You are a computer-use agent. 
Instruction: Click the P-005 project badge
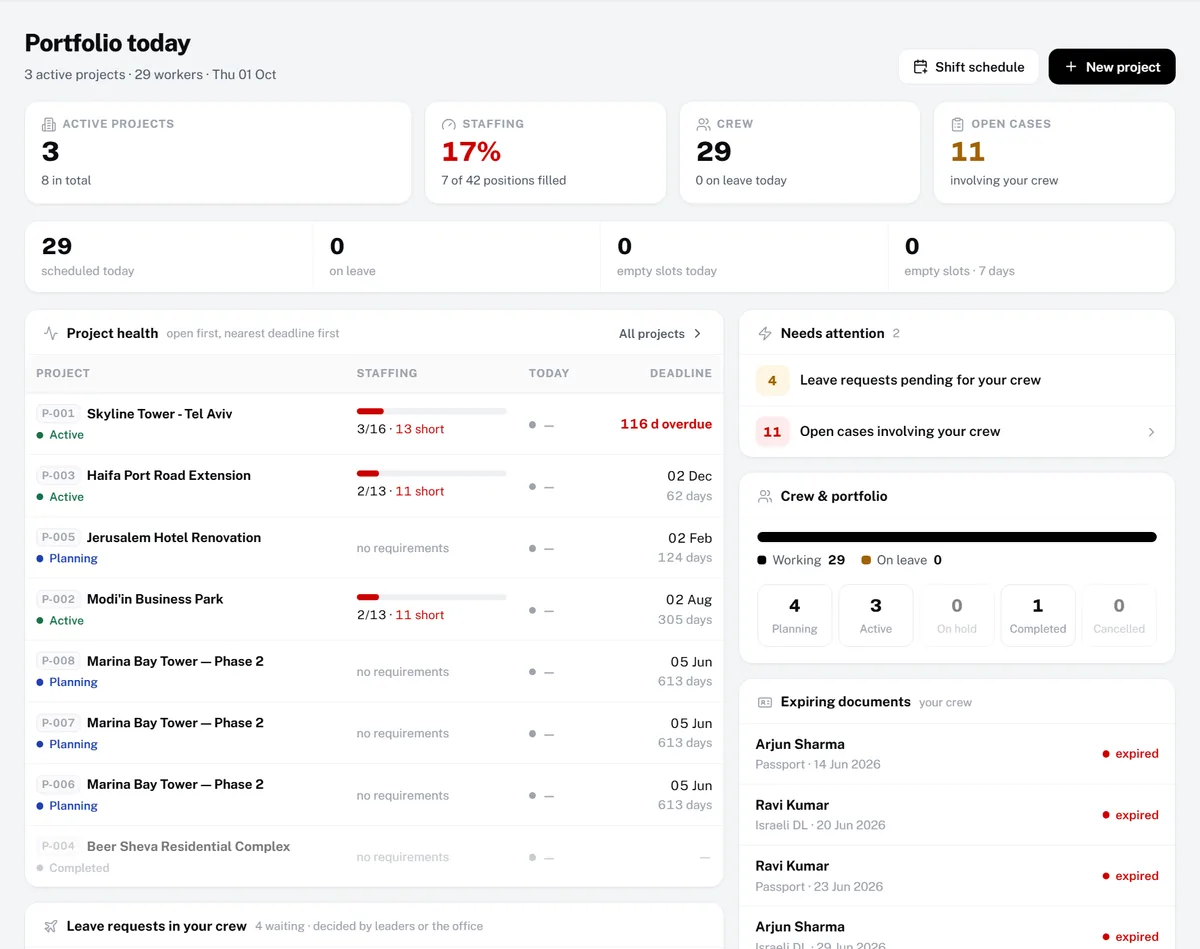pyautogui.click(x=58, y=537)
